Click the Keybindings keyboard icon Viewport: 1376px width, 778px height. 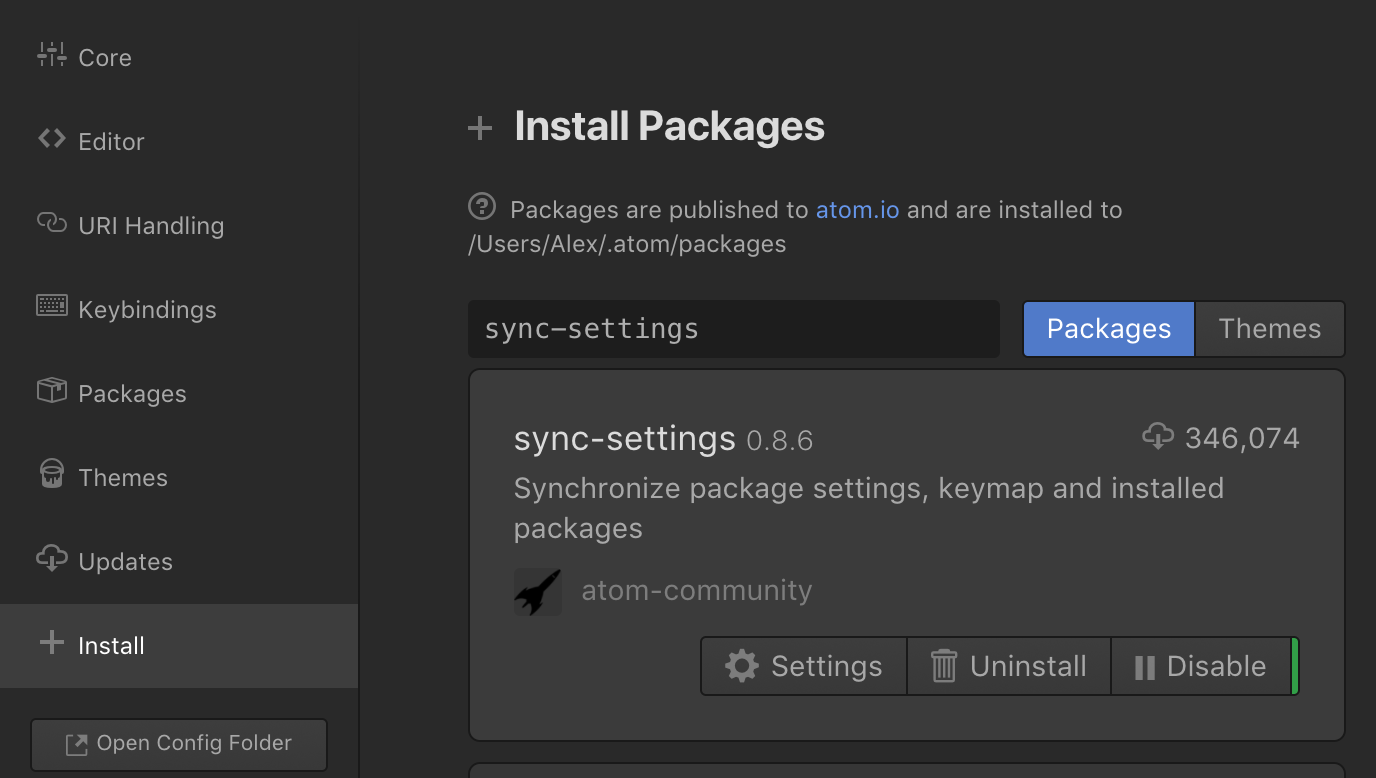(x=52, y=306)
